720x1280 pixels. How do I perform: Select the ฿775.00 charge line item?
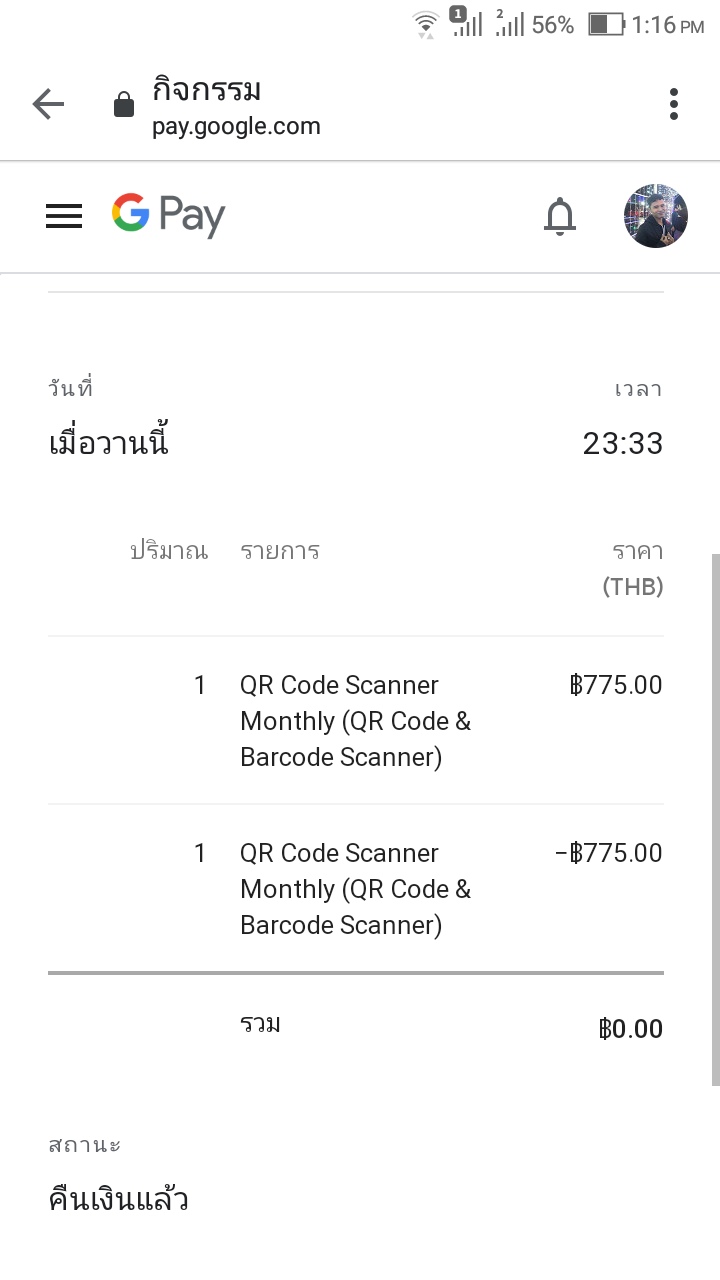pos(355,720)
